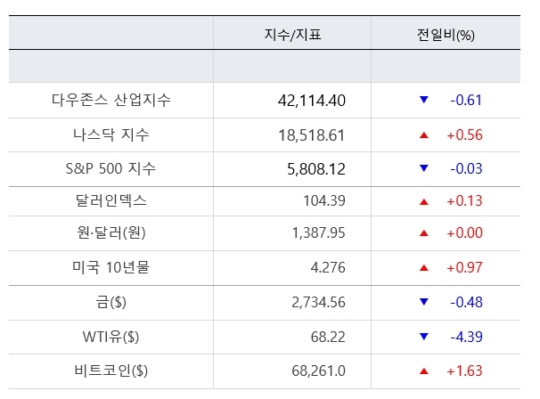Viewport: 540px width, 399px height.
Task: Click the blue down arrow for 금($)
Action: pyautogui.click(x=424, y=302)
